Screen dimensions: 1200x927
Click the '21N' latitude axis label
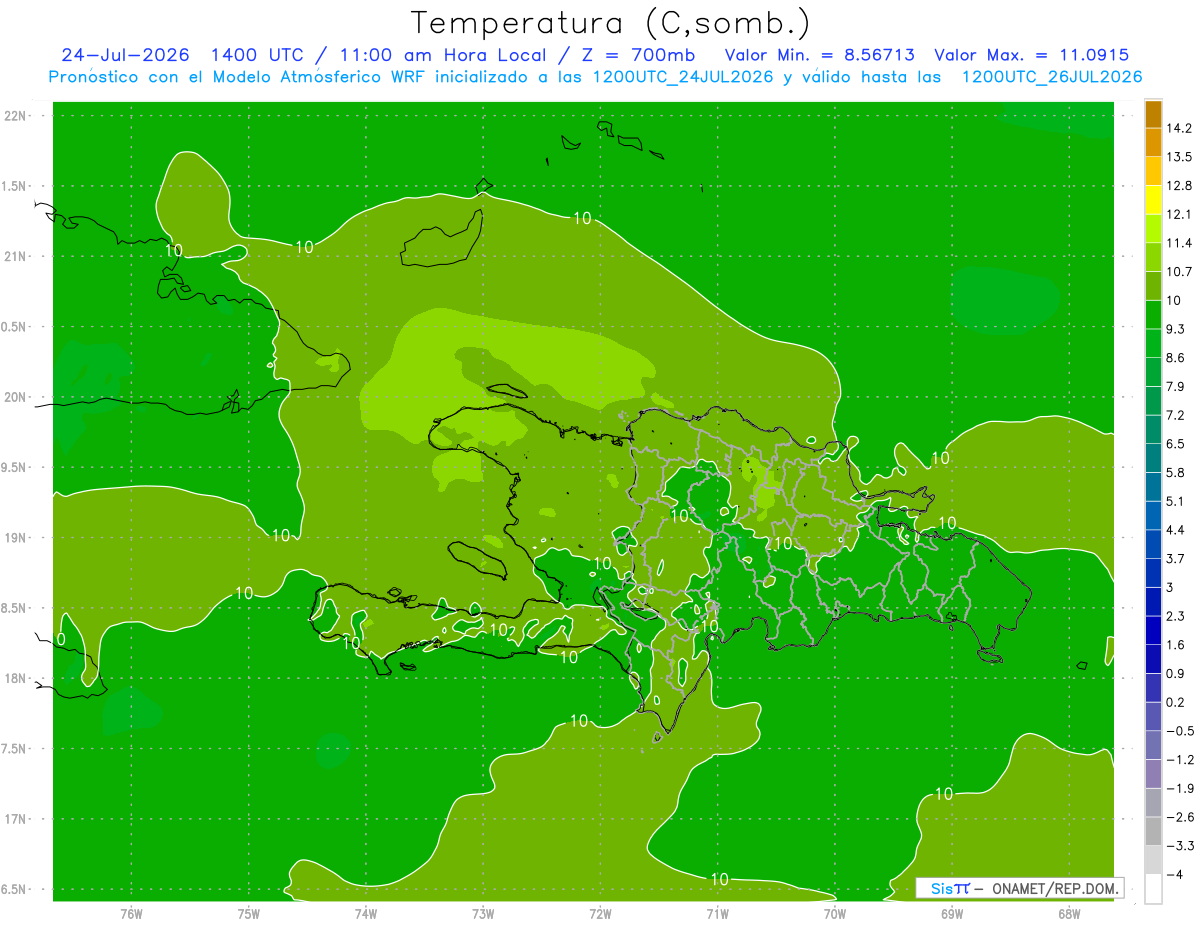(x=15, y=257)
